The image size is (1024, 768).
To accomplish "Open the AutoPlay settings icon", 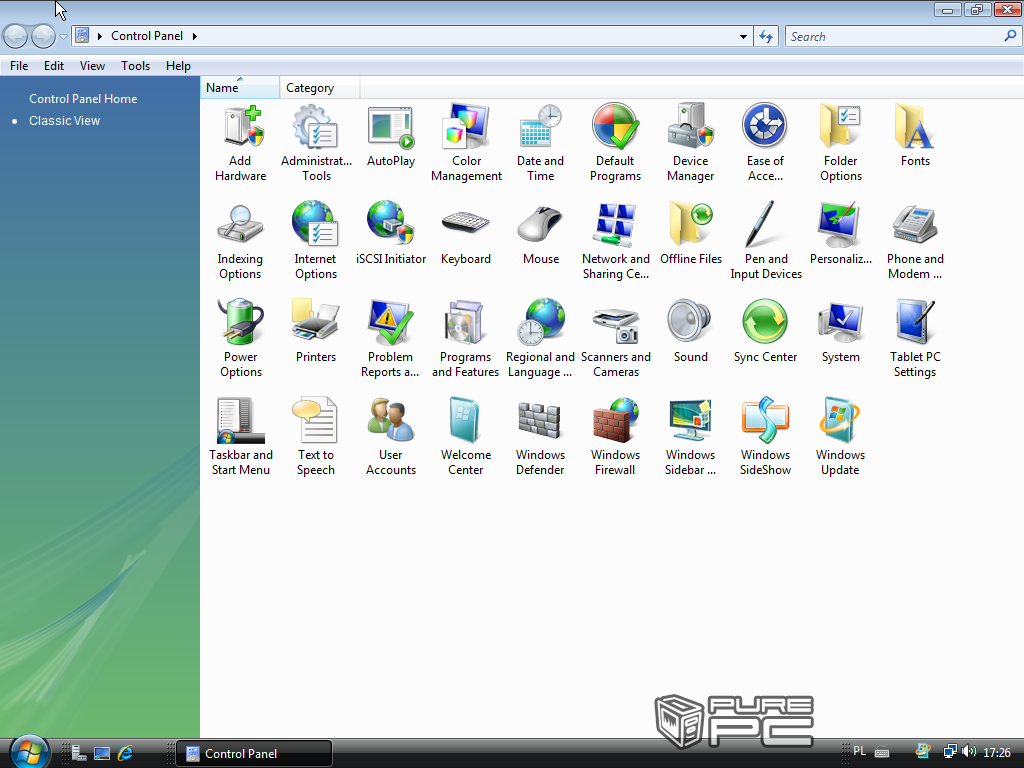I will [x=391, y=136].
